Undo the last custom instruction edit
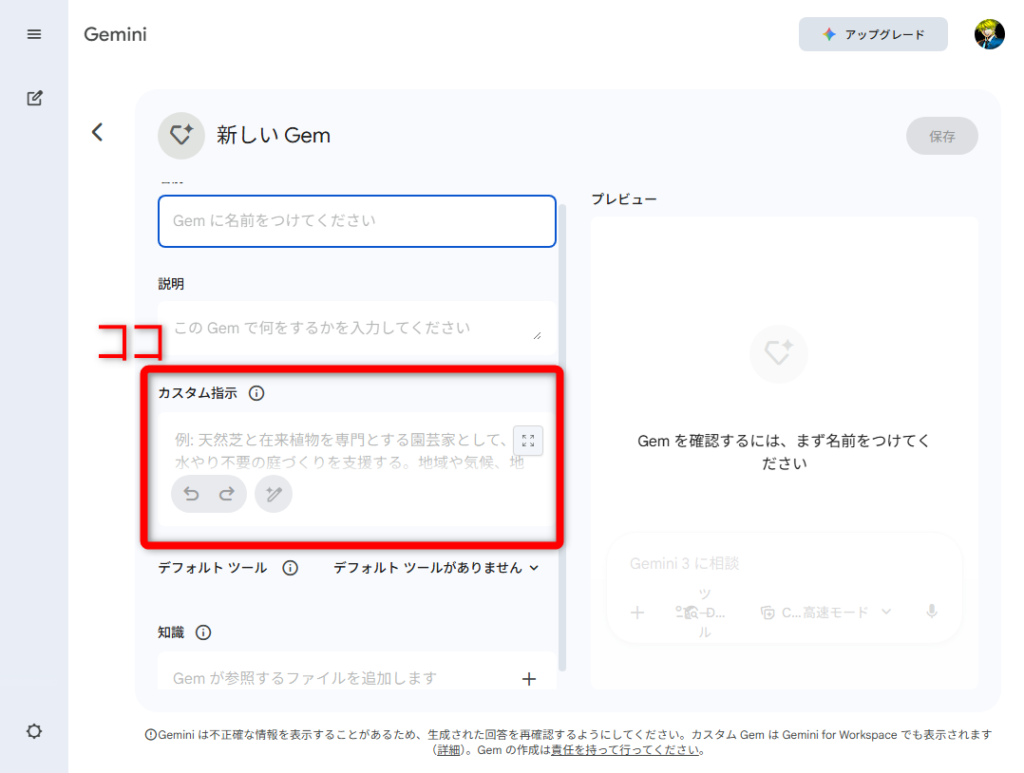This screenshot has width=1024, height=773. [191, 494]
